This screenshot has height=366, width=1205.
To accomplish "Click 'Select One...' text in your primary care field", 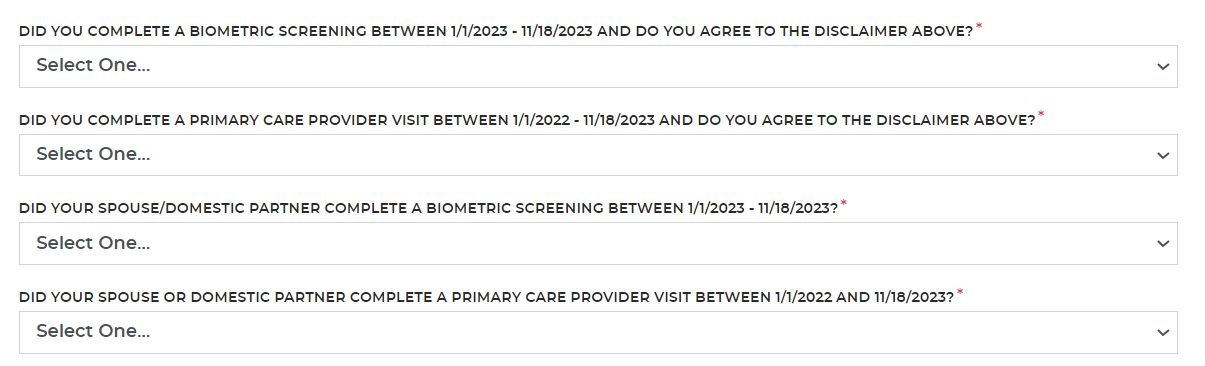I will tap(93, 155).
